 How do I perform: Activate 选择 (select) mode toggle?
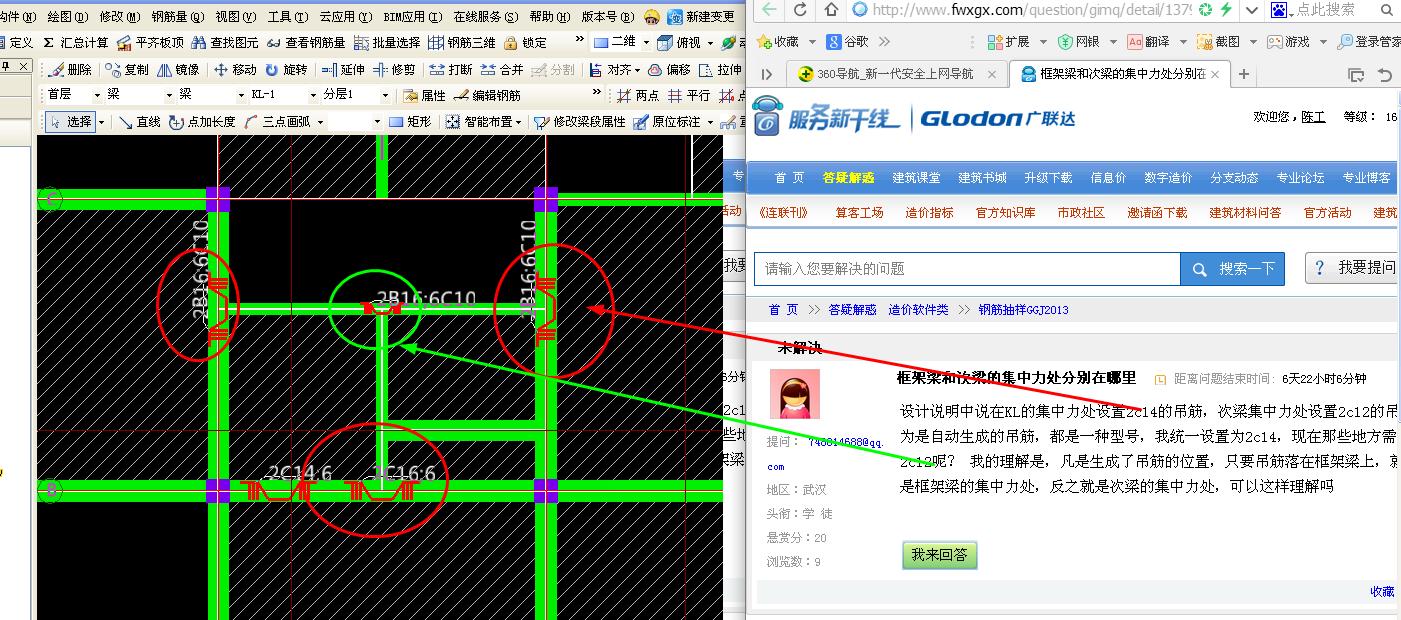[x=71, y=122]
